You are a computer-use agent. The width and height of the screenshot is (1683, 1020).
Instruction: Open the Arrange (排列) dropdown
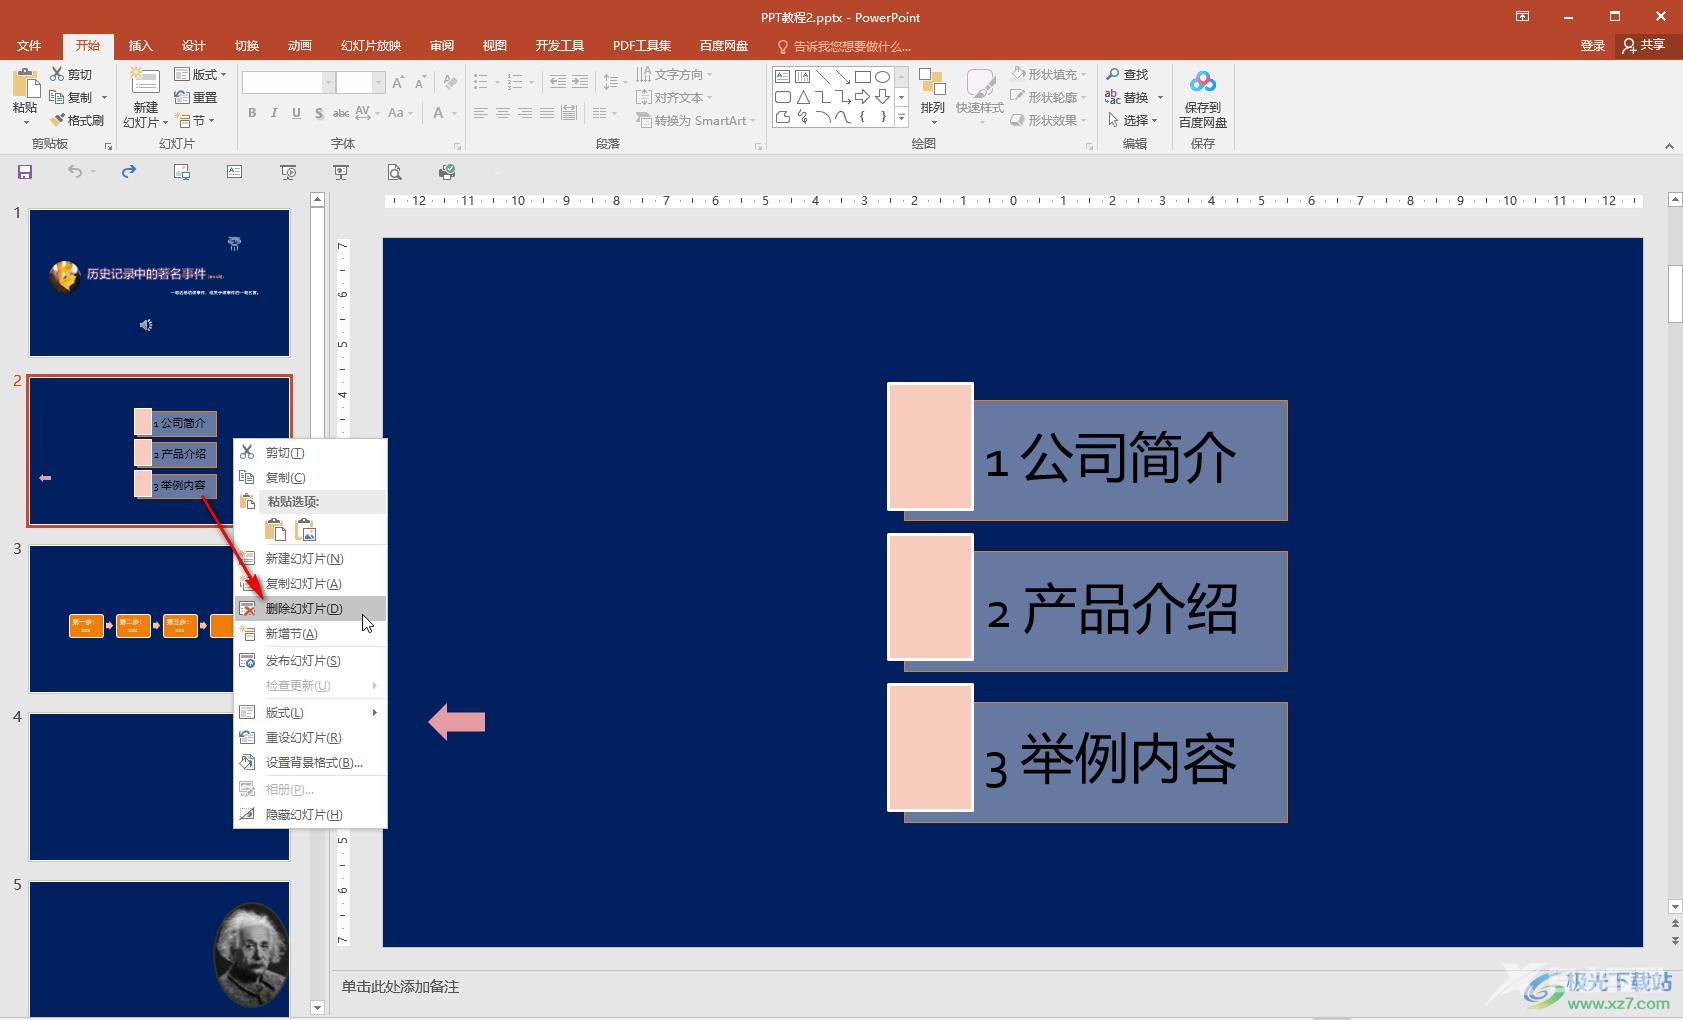click(932, 96)
